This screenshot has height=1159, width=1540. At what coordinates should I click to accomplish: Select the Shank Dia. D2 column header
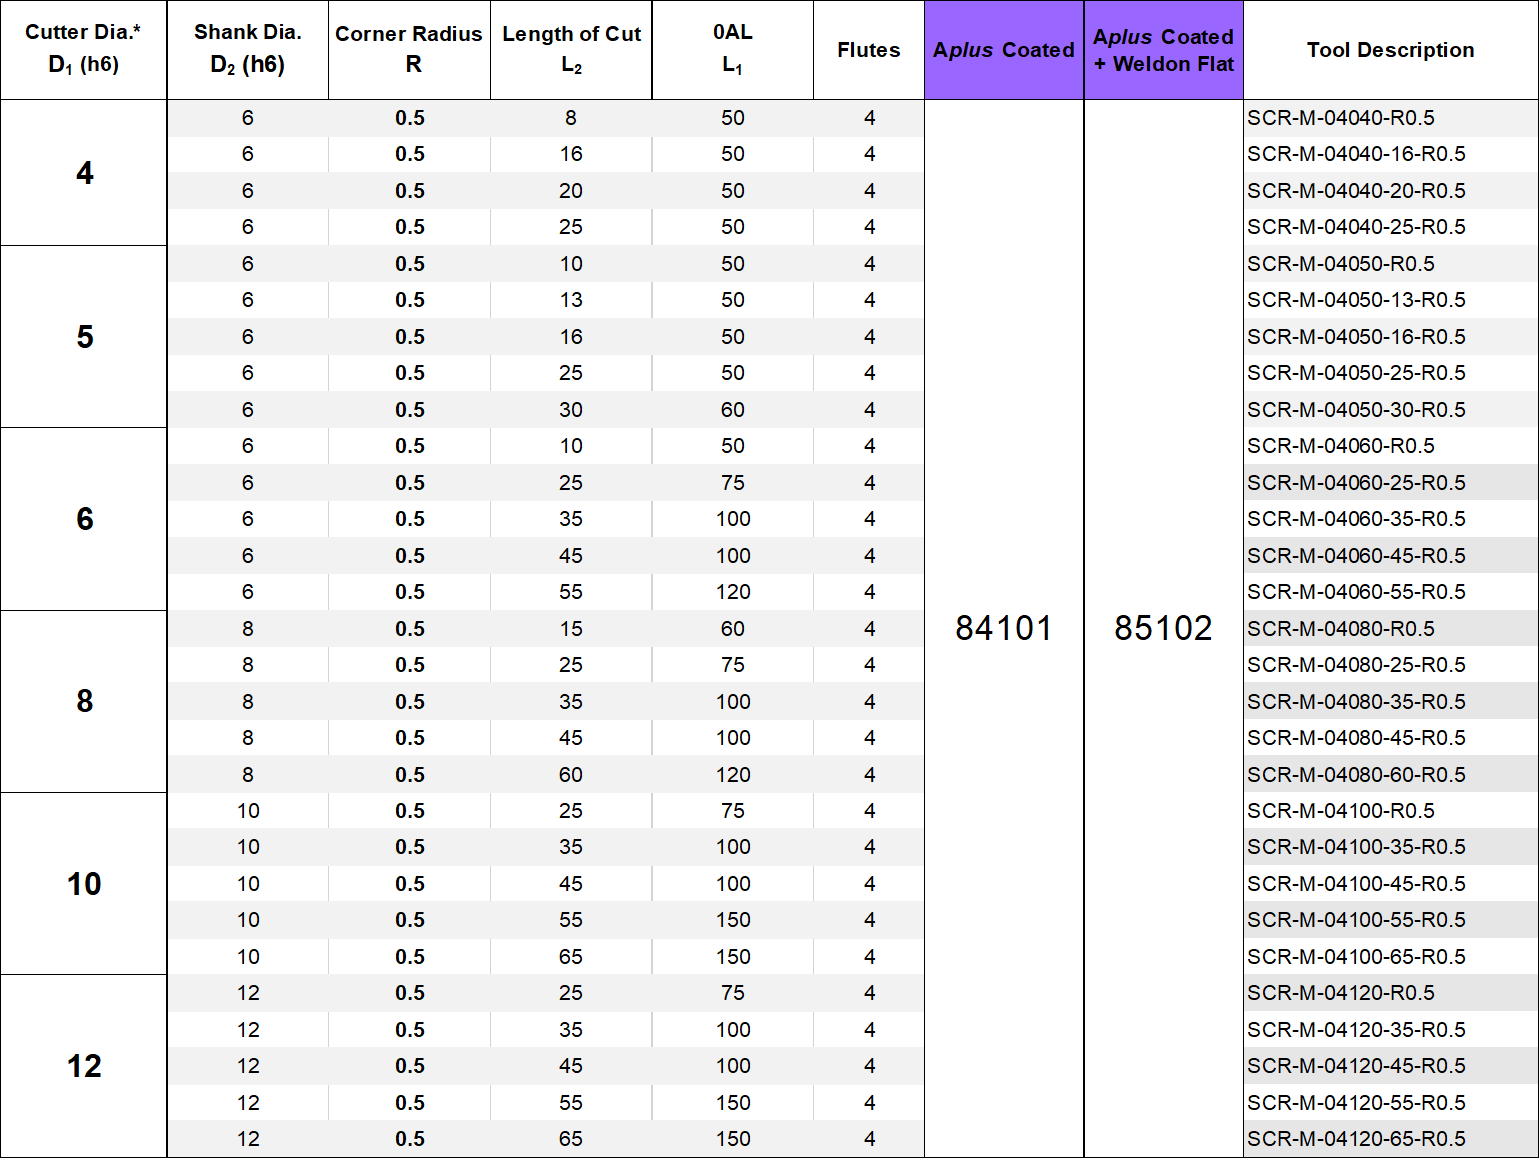coord(247,49)
